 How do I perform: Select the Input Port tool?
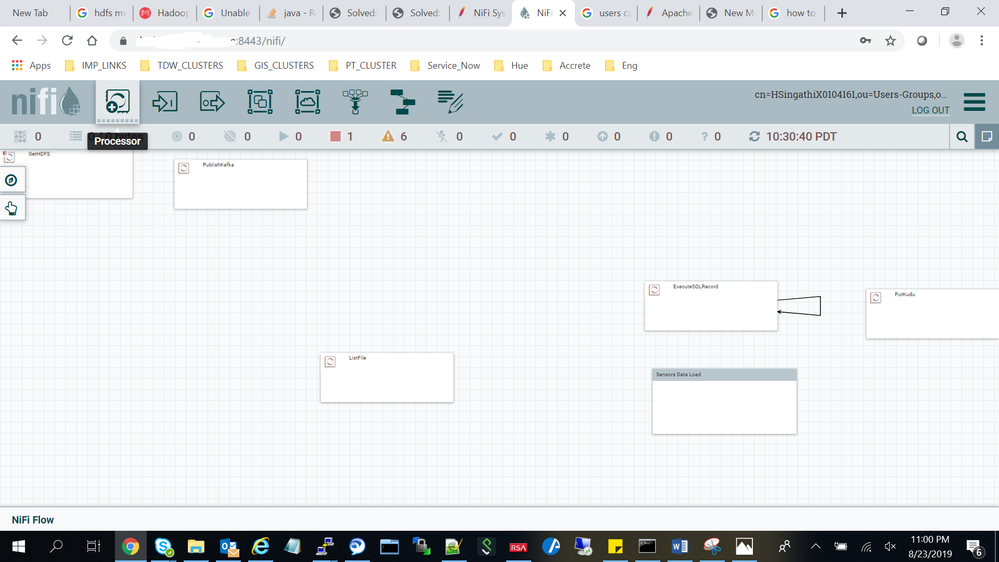[x=165, y=102]
